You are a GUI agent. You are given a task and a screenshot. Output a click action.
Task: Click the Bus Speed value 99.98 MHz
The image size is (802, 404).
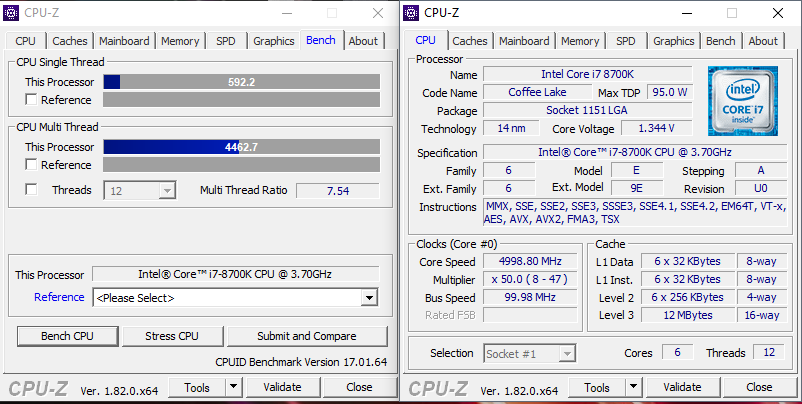pos(530,297)
